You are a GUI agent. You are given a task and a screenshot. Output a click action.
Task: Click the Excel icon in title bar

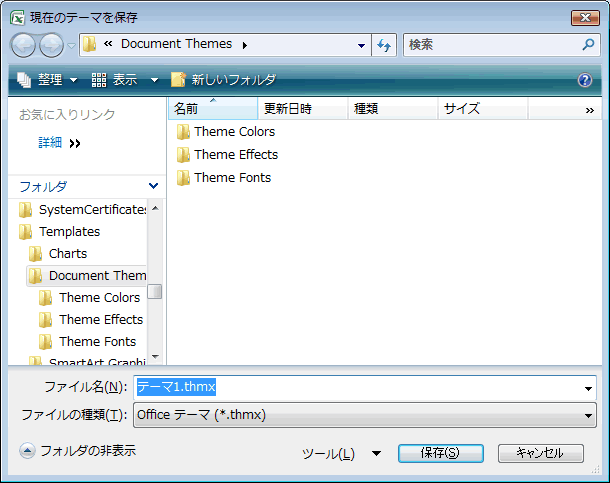(18, 18)
